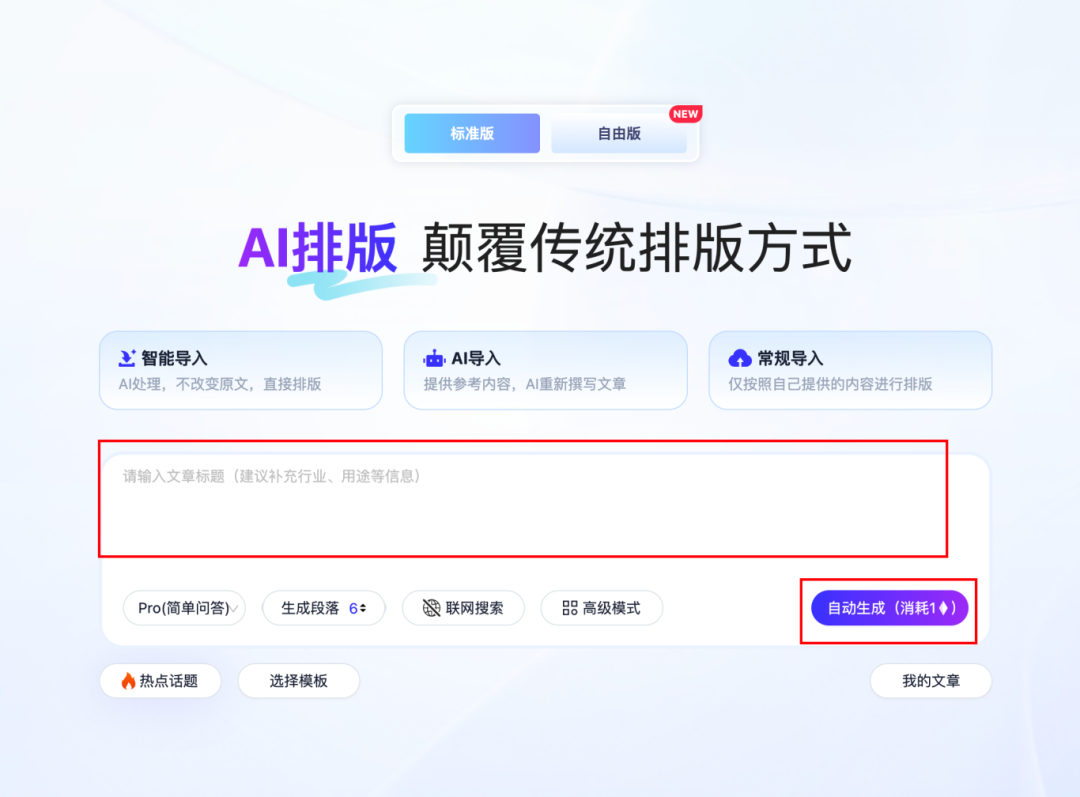This screenshot has height=797, width=1080.
Task: Enable 联网搜索 web search
Action: (463, 608)
